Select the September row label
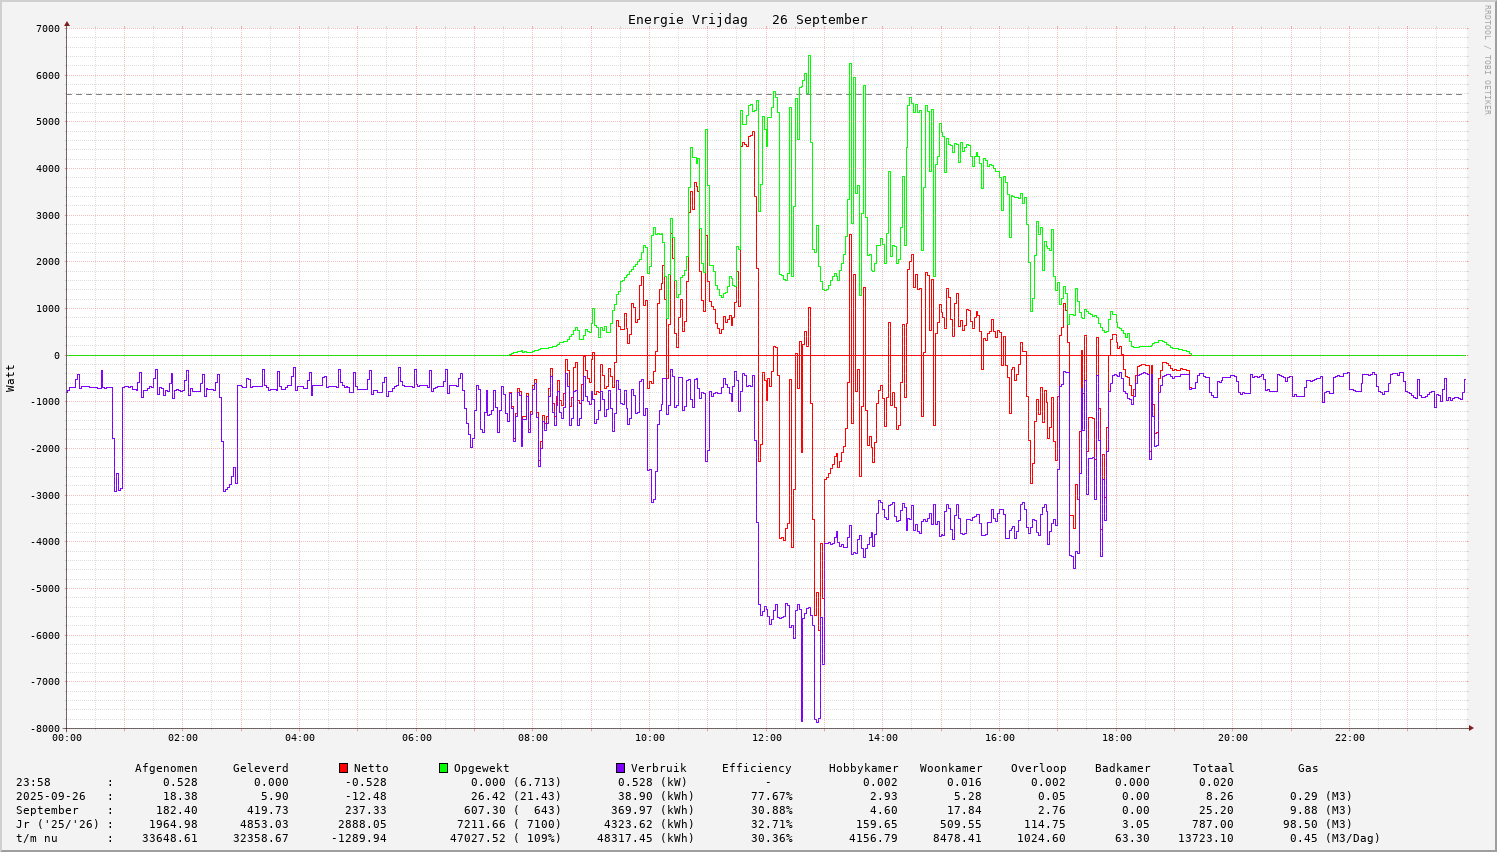Screen dimensions: 1497x852 tap(47, 810)
